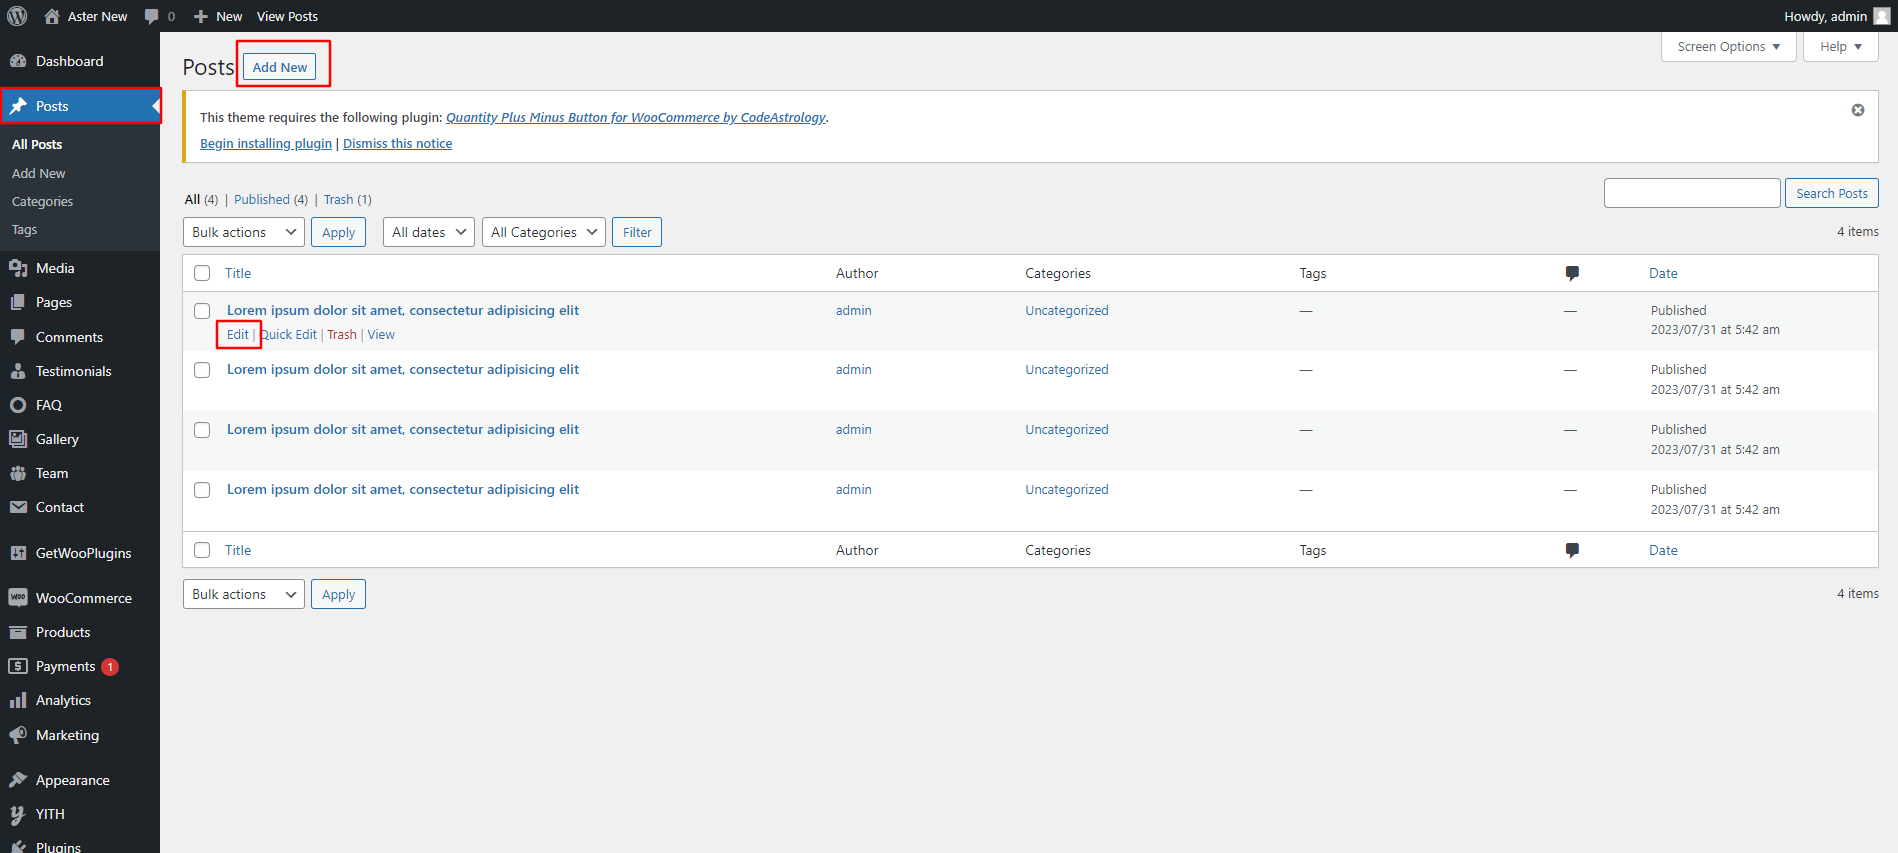Viewport: 1898px width, 853px height.
Task: Click View under the first post
Action: 381,335
